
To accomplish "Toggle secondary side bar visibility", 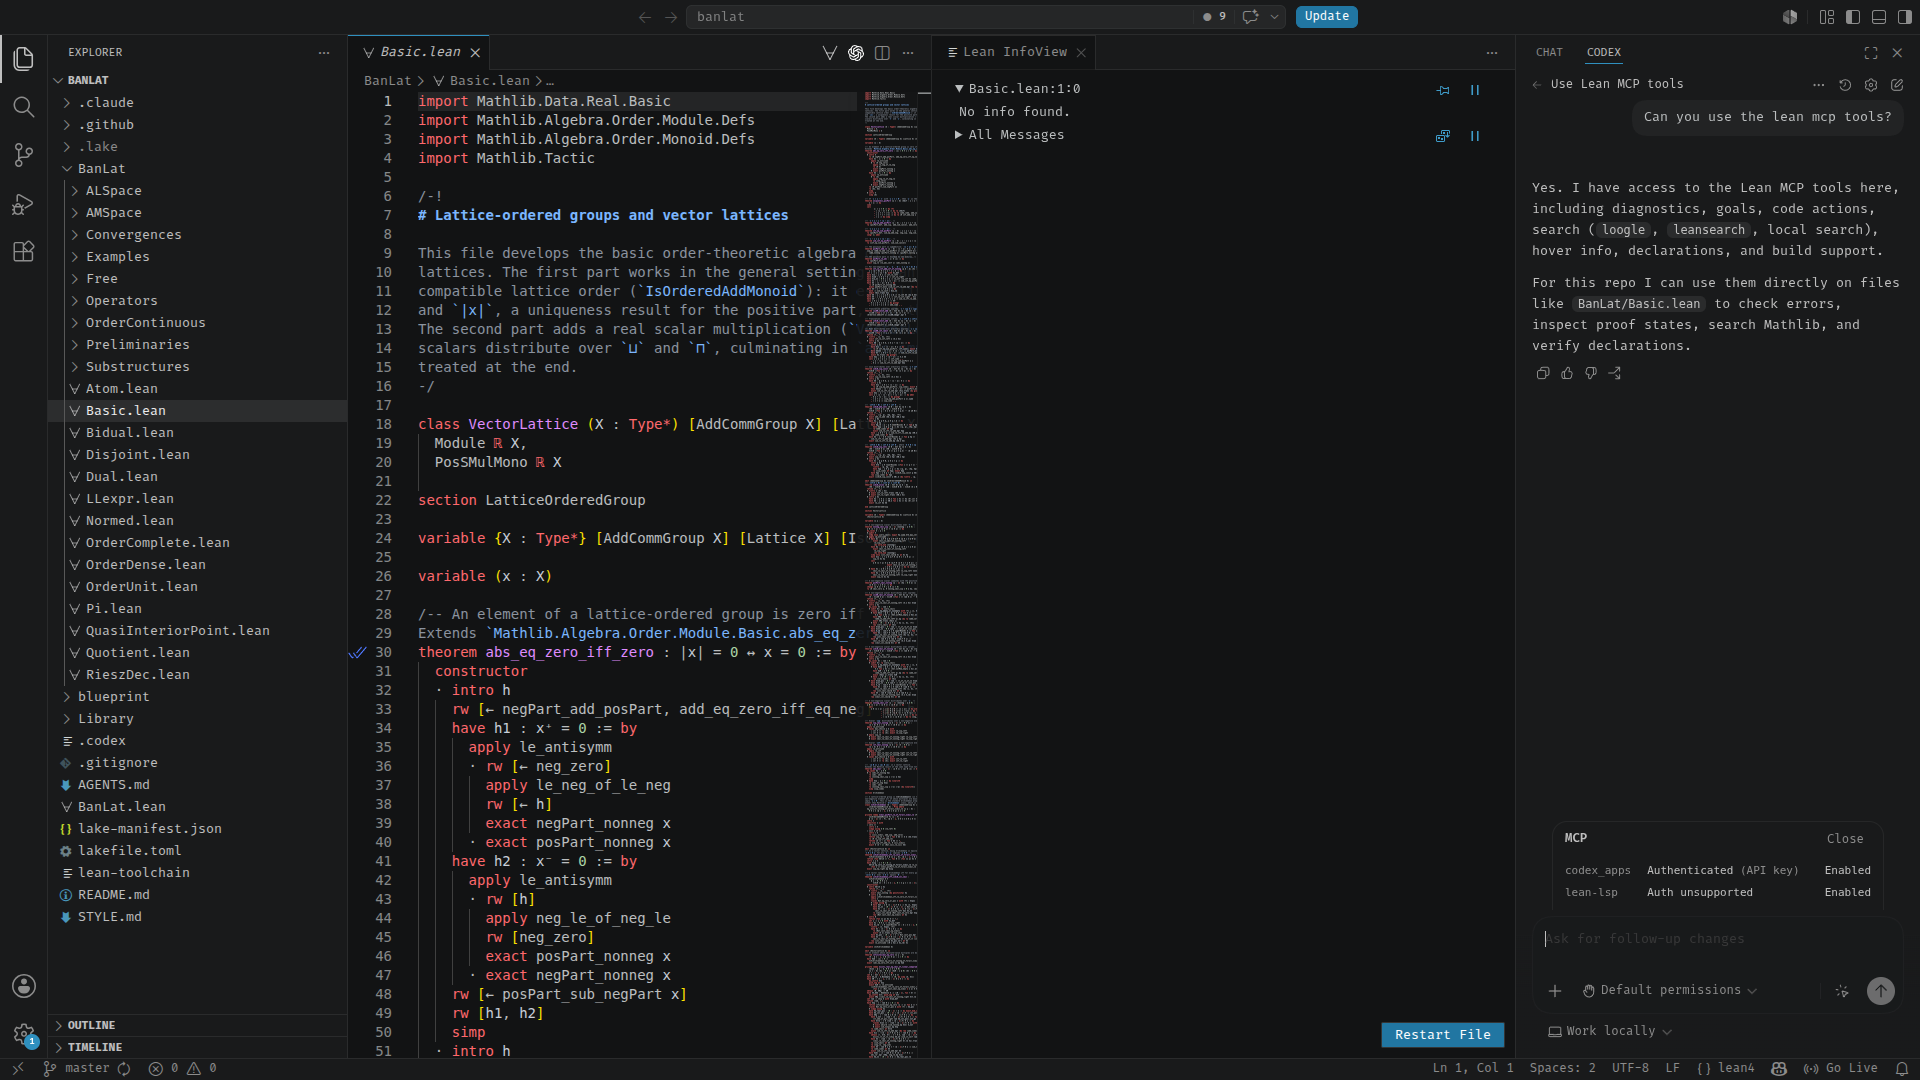I will [1905, 17].
